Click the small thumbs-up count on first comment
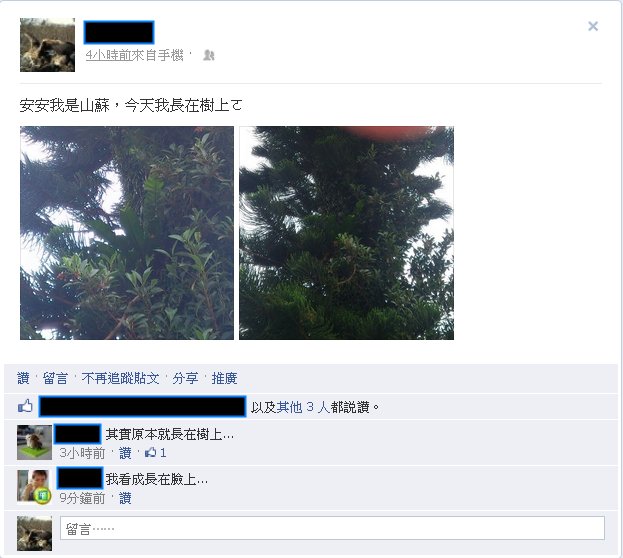 coord(156,453)
